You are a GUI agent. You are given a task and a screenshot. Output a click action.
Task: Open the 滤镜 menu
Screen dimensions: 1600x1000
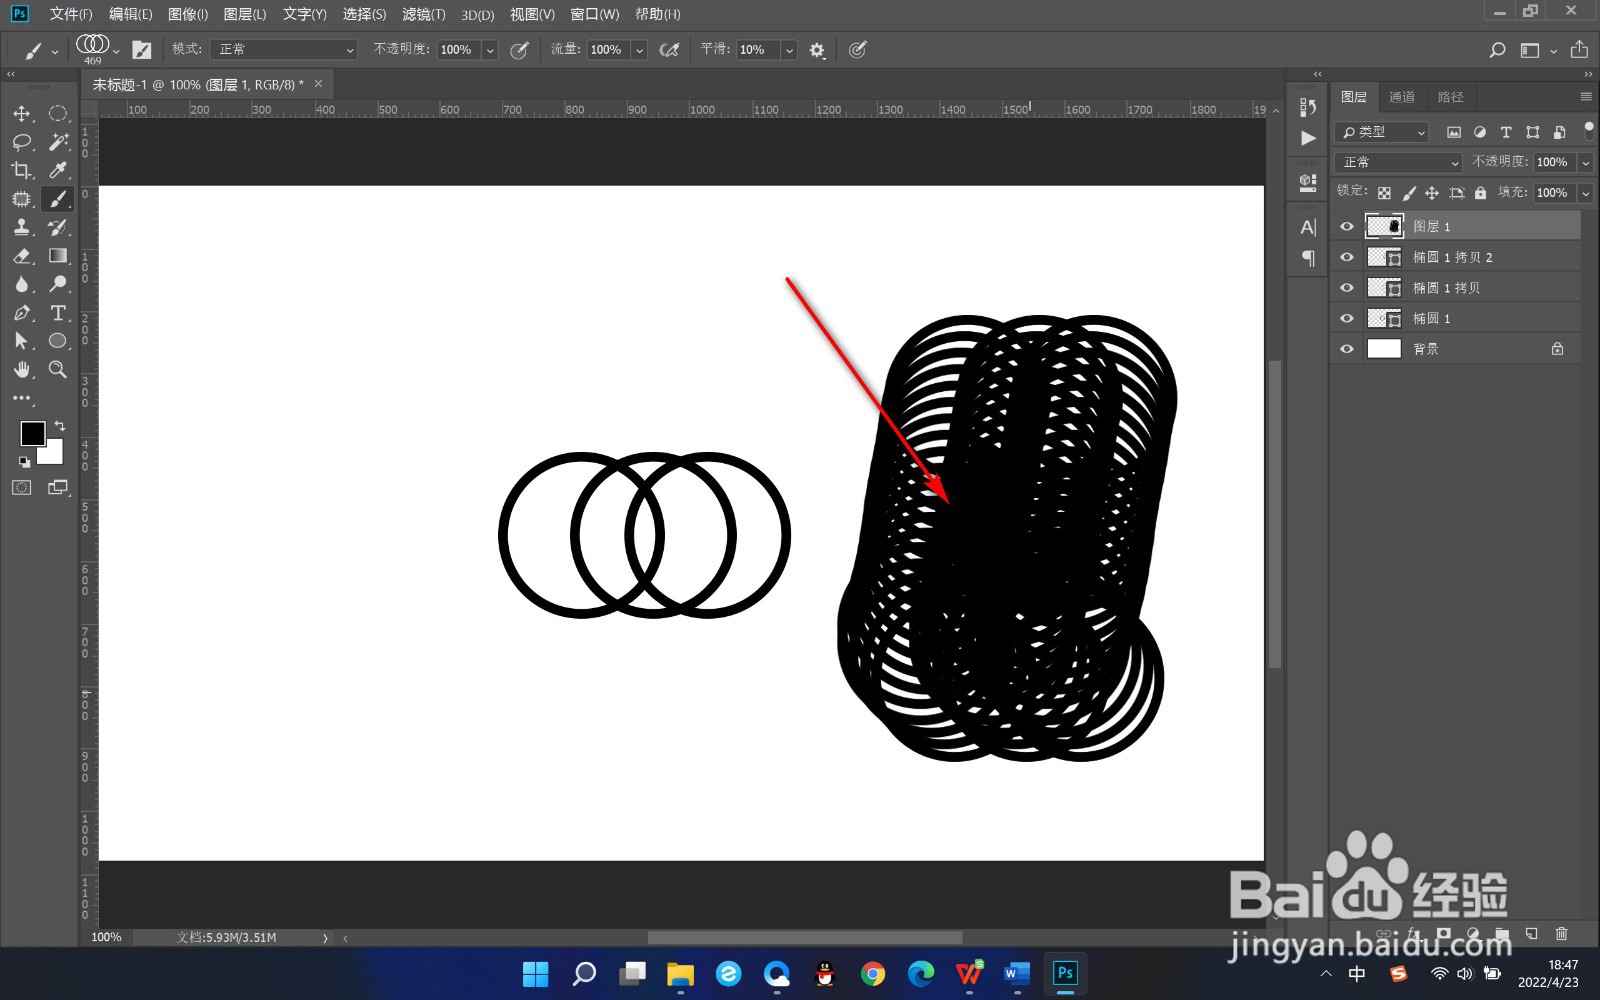point(424,14)
